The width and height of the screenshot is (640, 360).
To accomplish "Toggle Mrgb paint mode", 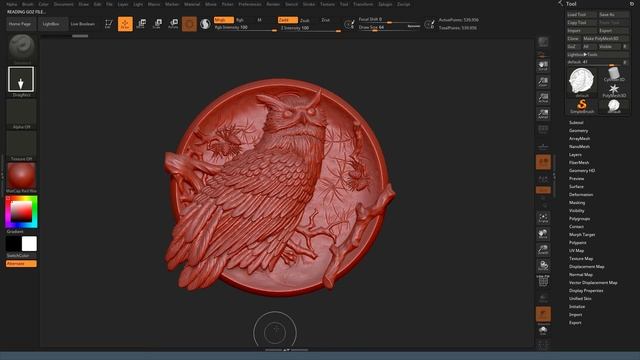I will tap(223, 20).
